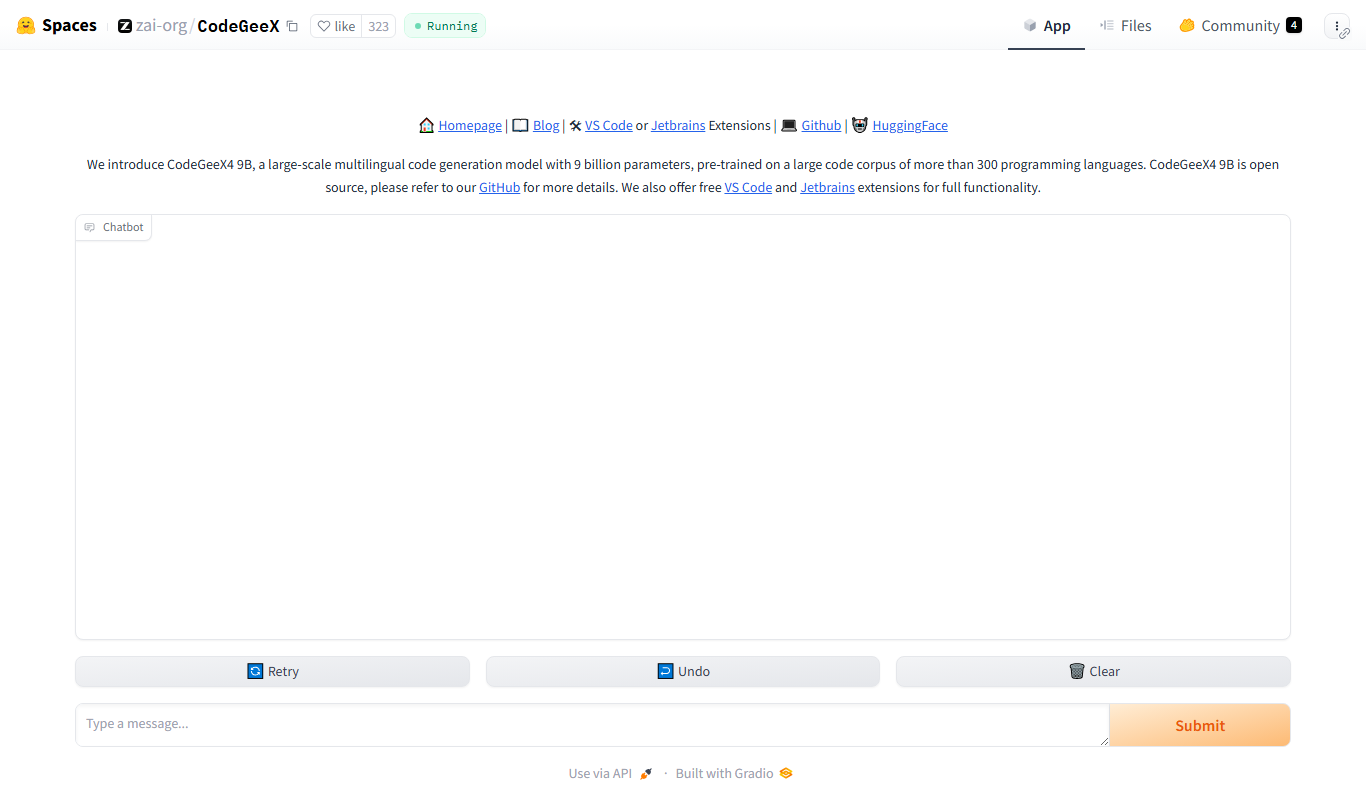Viewport: 1366px width, 800px height.
Task: Click the Undo button
Action: [x=683, y=671]
